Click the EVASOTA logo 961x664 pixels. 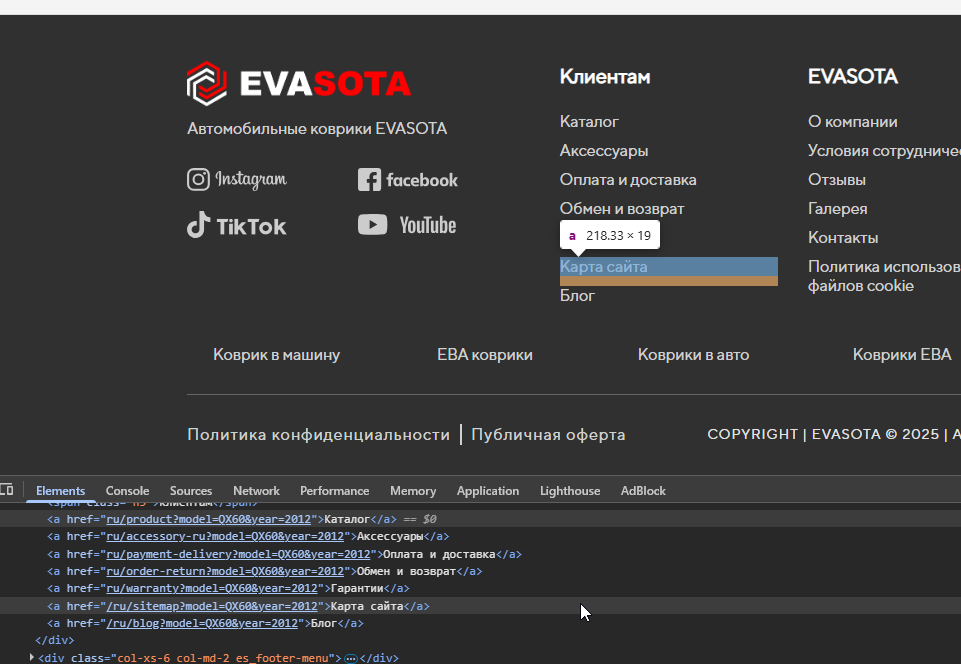click(x=299, y=83)
